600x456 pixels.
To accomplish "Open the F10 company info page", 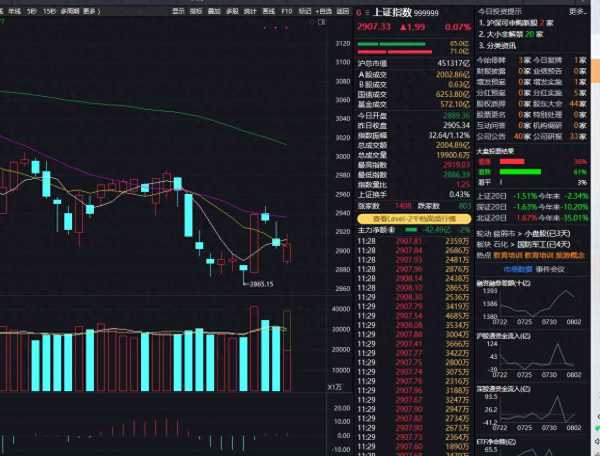I will point(287,11).
